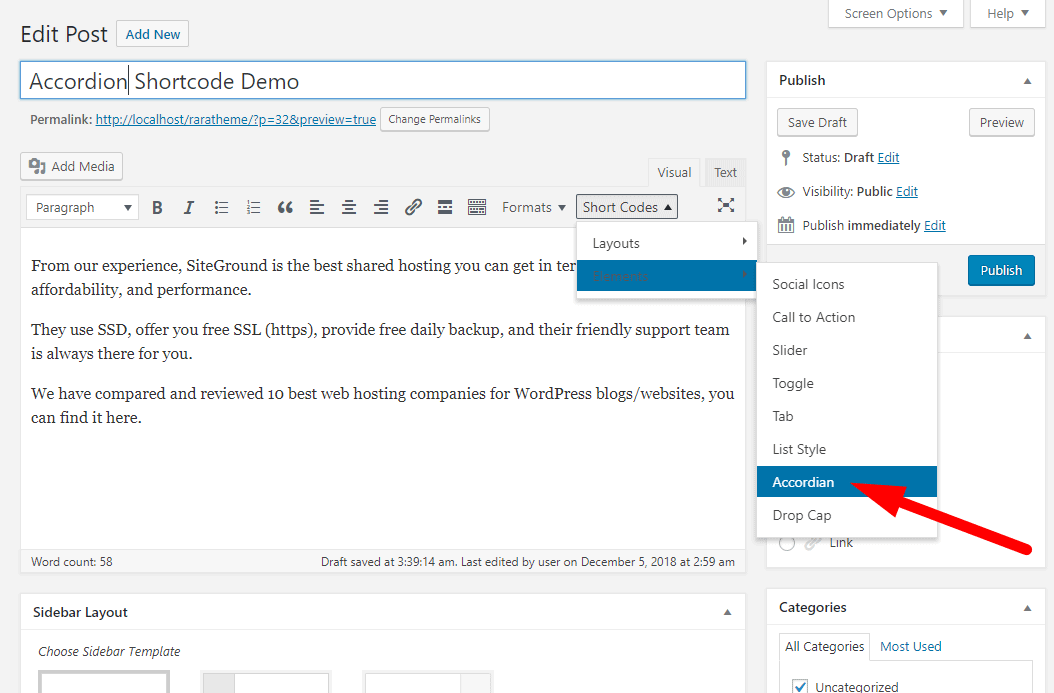Enable distraction-free writing mode
The height and width of the screenshot is (693, 1054).
[x=725, y=206]
